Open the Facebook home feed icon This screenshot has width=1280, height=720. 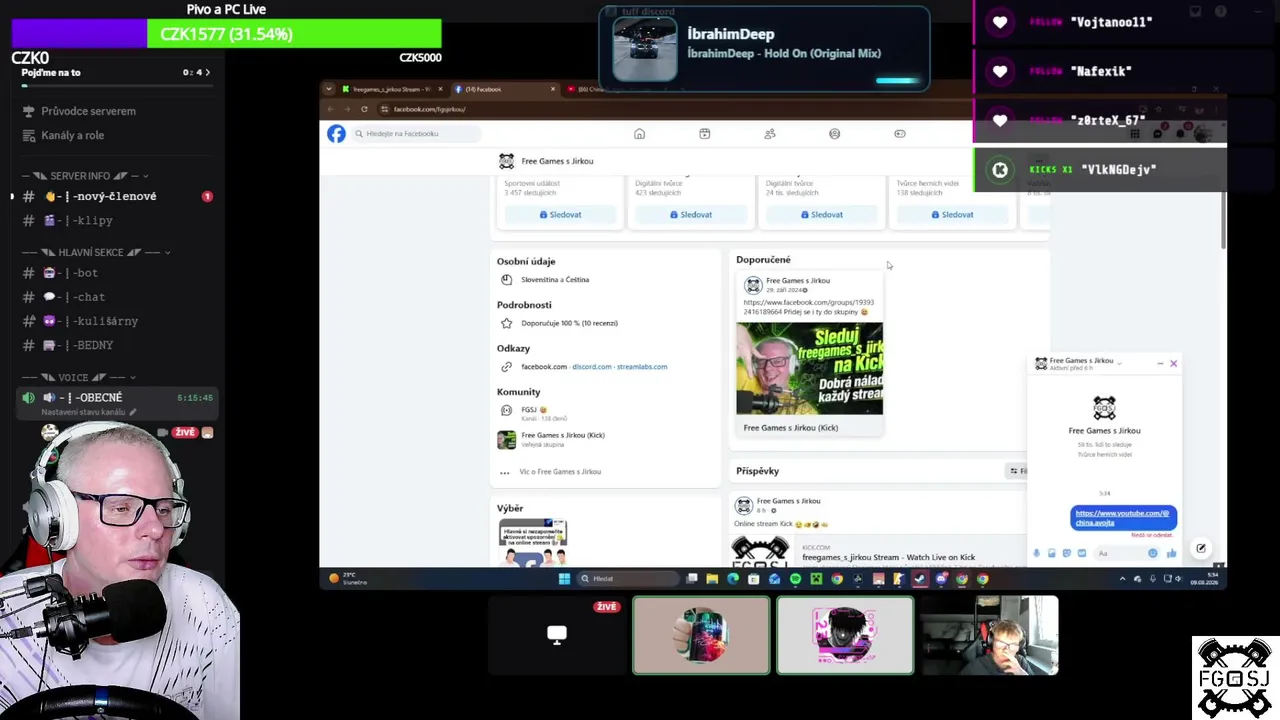pos(639,134)
